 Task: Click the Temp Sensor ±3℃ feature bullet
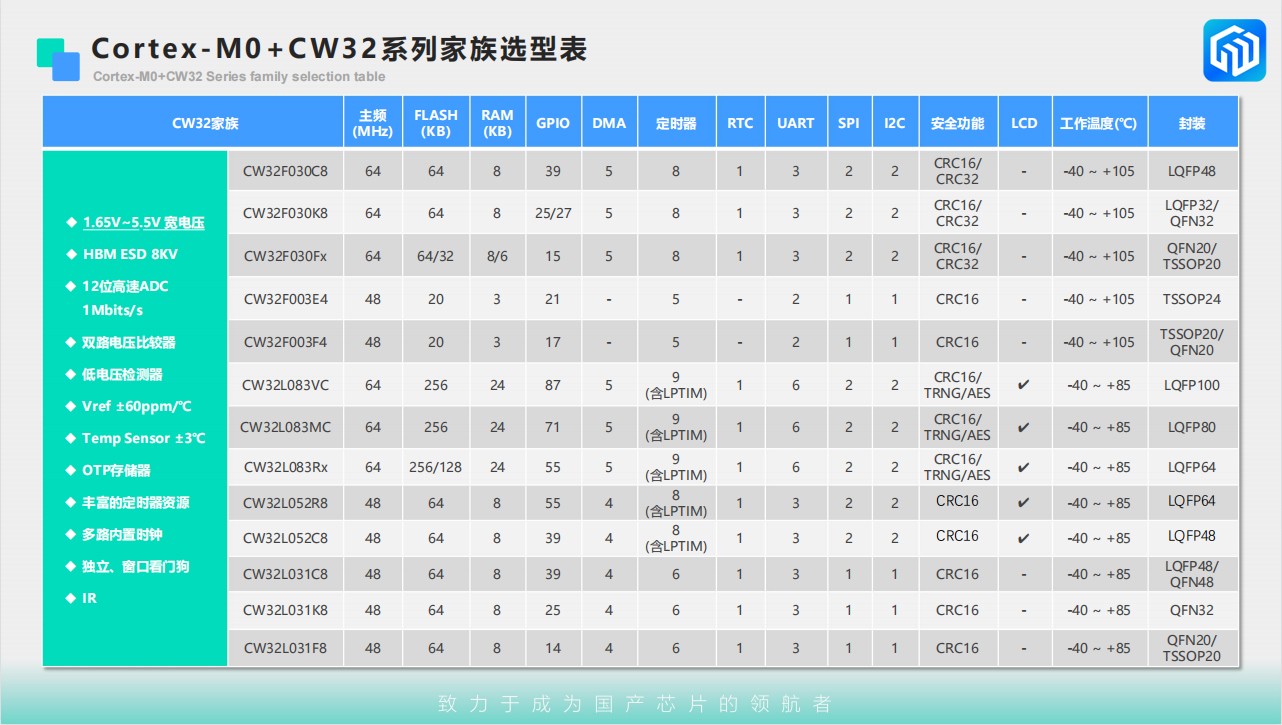point(136,438)
